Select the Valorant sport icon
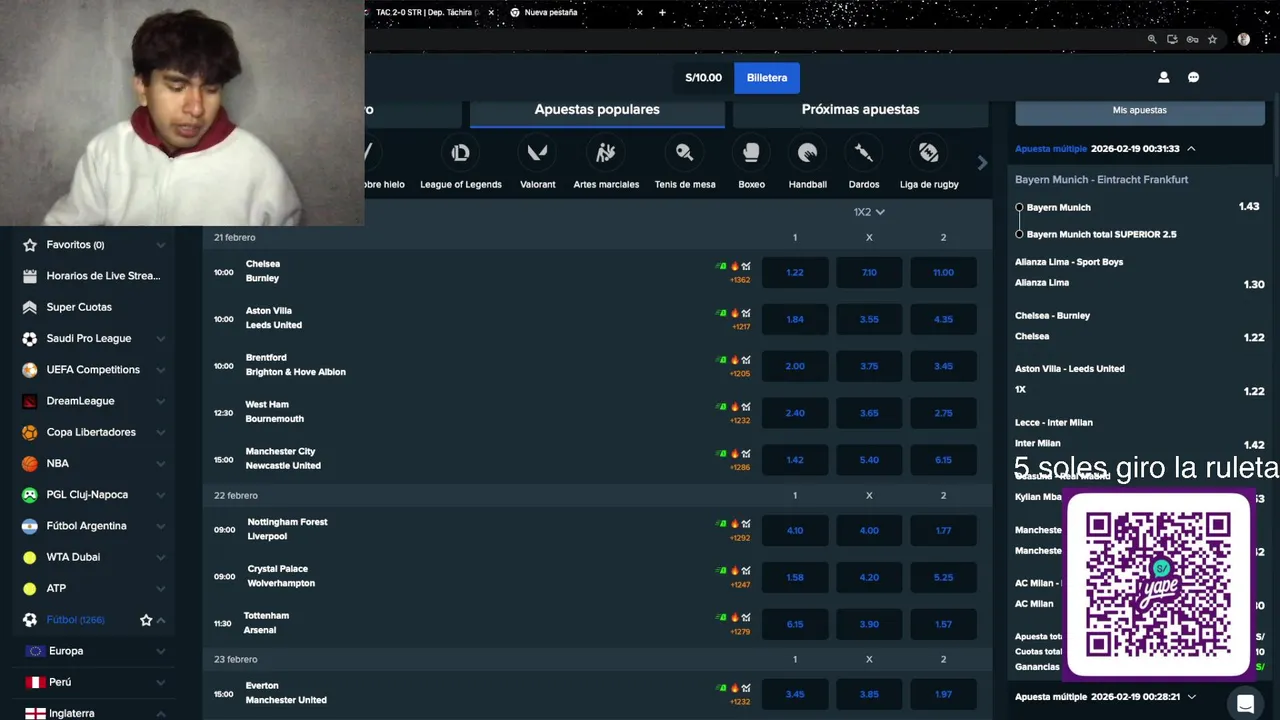The height and width of the screenshot is (720, 1280). click(x=538, y=153)
